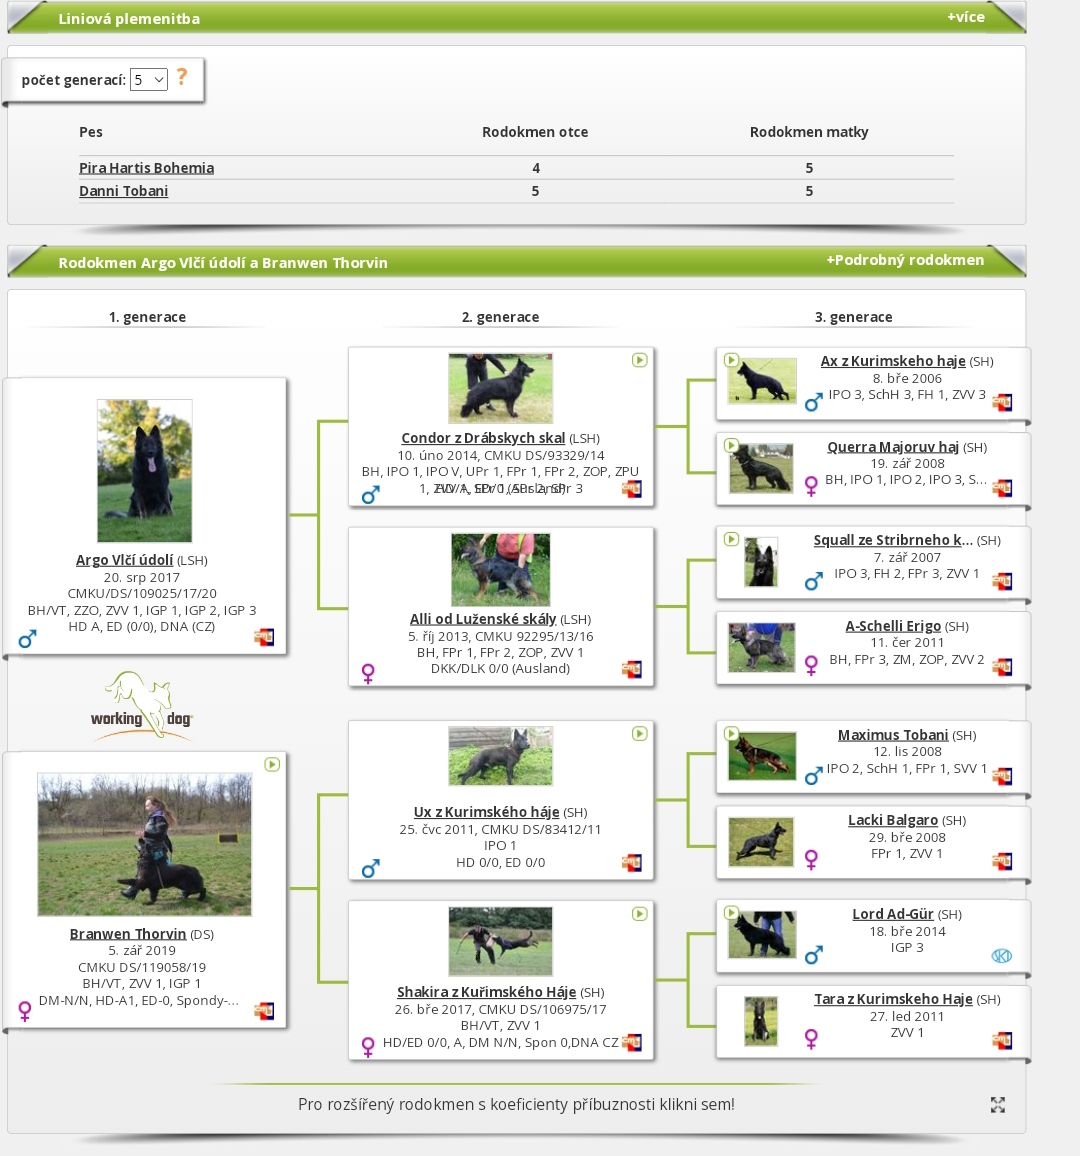The width and height of the screenshot is (1080, 1156).
Task: Open Pira Hartis Bohemia link
Action: pos(146,168)
